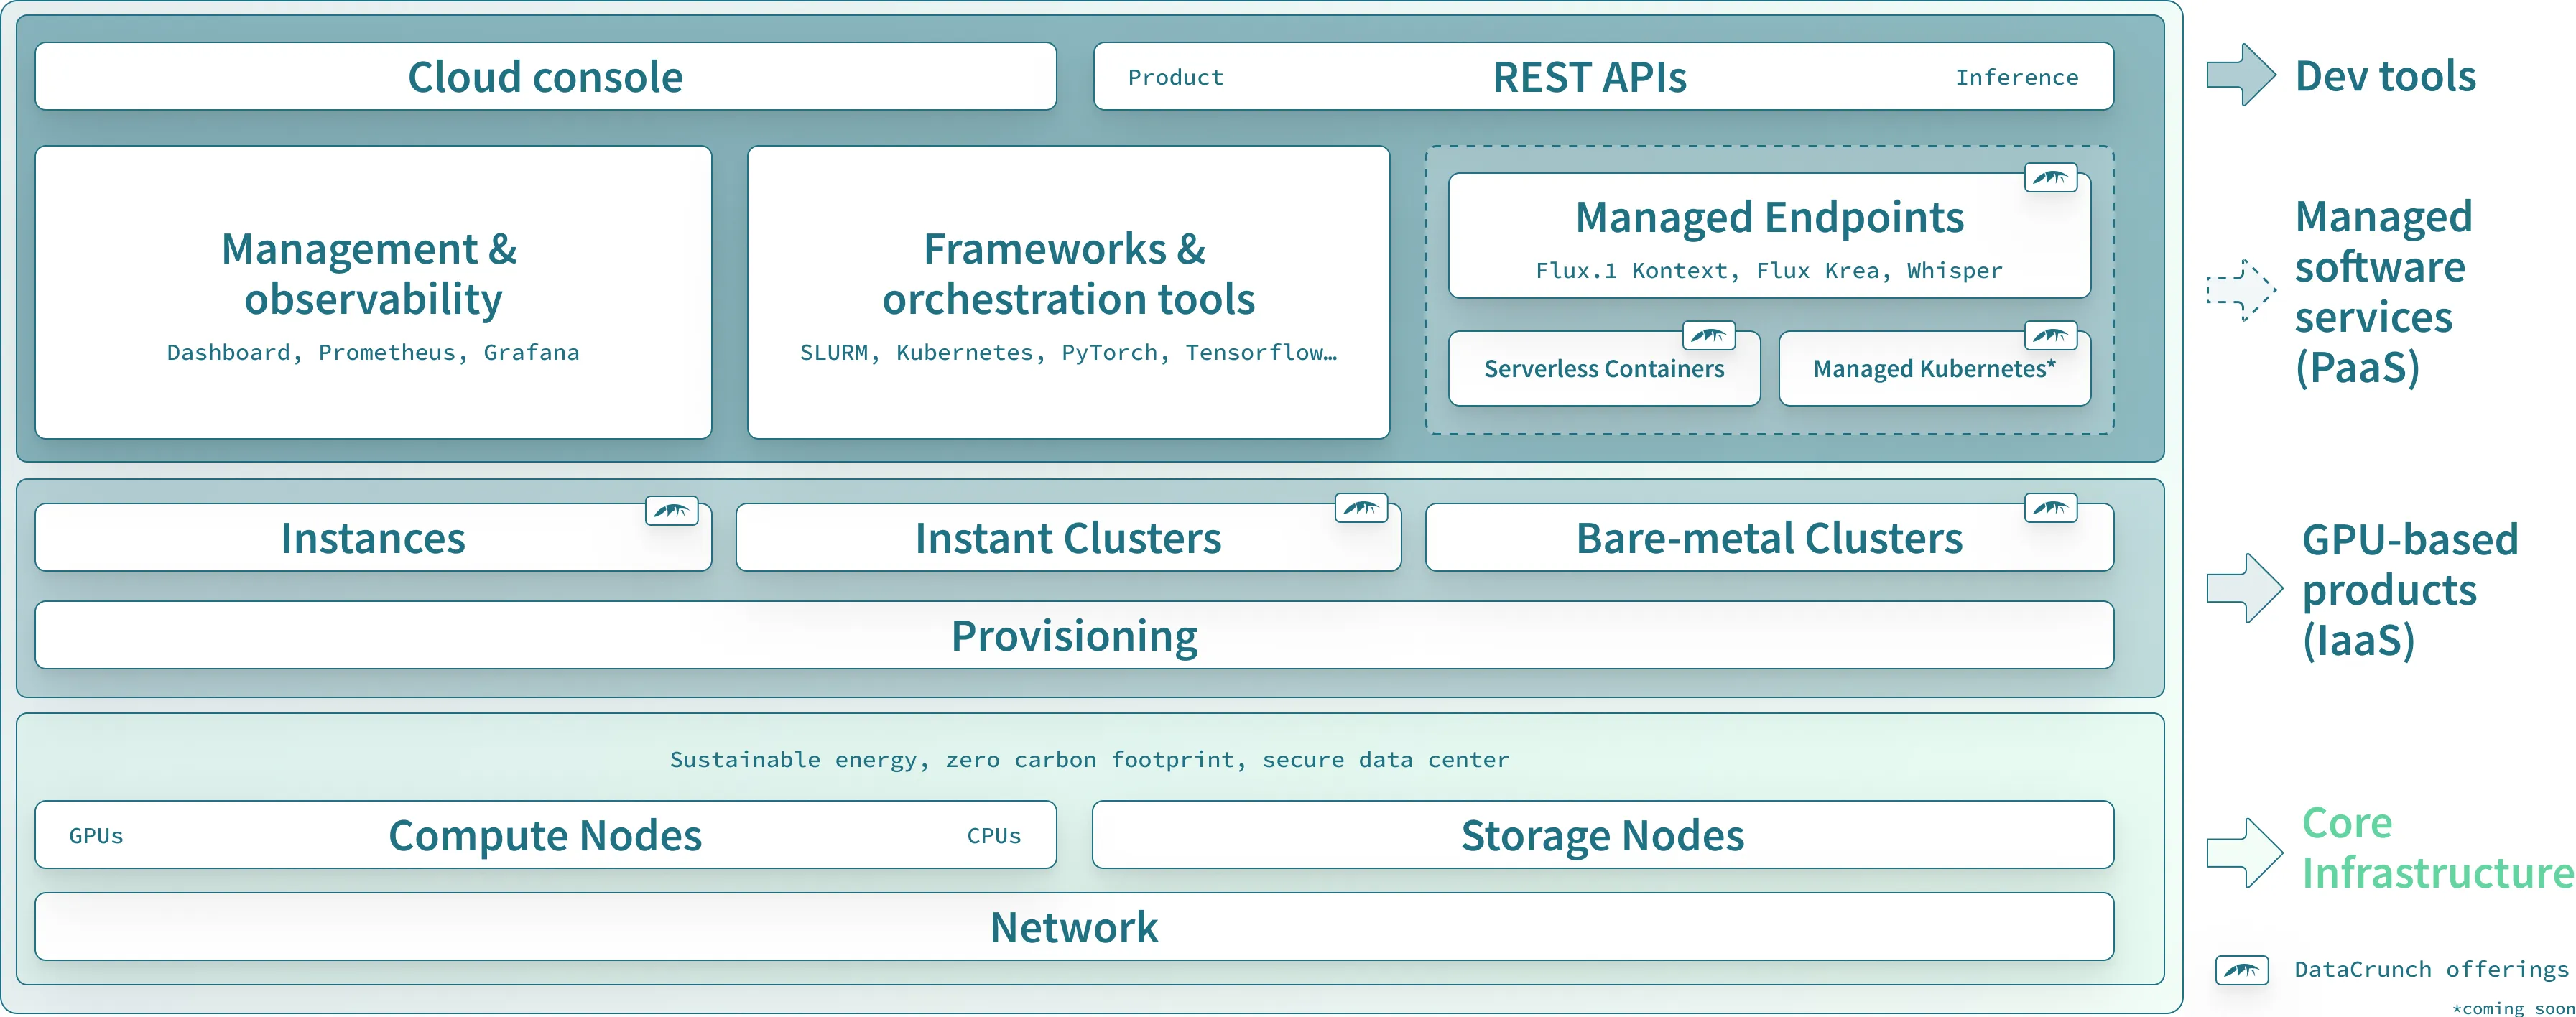Image resolution: width=2576 pixels, height=1017 pixels.
Task: Click the Compute Nodes box
Action: click(x=546, y=835)
